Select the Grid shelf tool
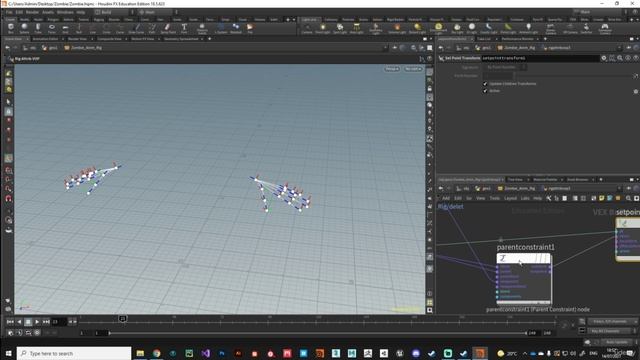This screenshot has width=640, height=360. (x=65, y=28)
